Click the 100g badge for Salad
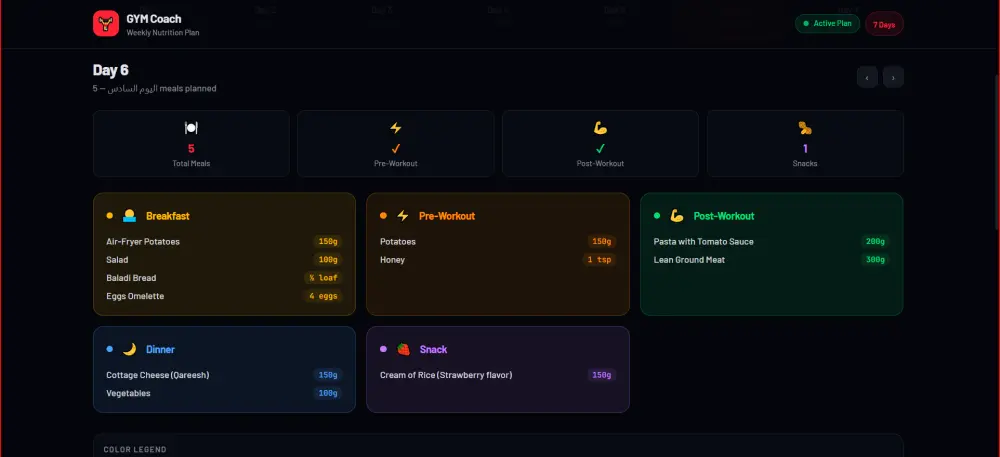 click(328, 260)
